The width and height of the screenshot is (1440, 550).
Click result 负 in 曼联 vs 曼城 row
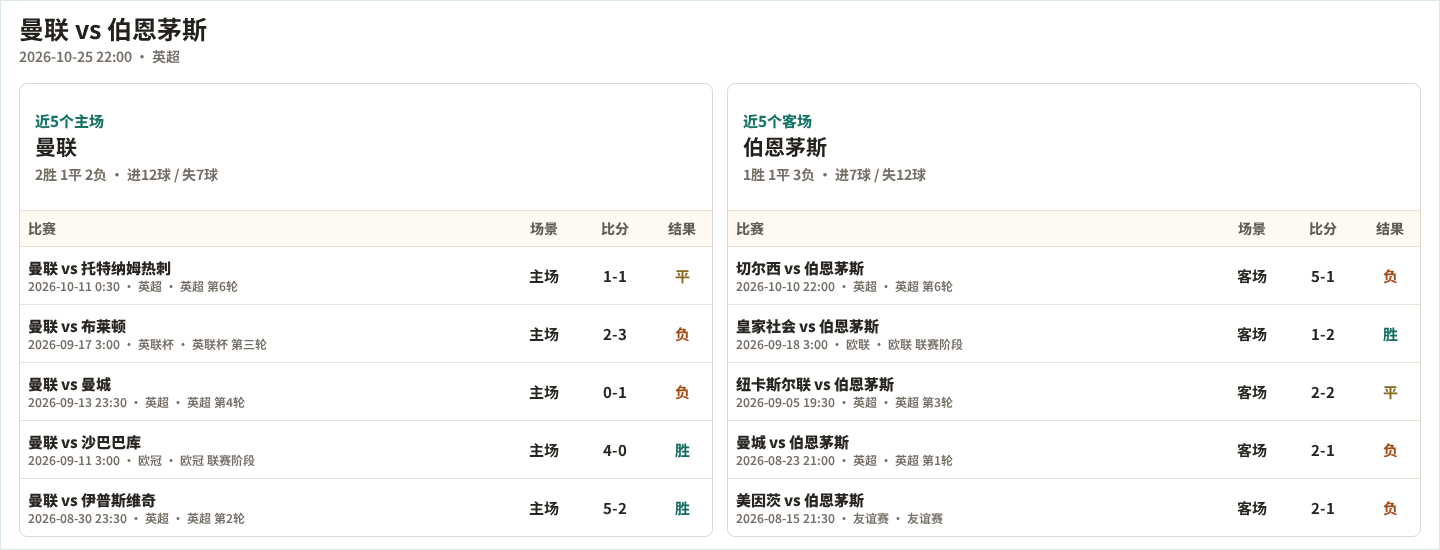click(682, 392)
